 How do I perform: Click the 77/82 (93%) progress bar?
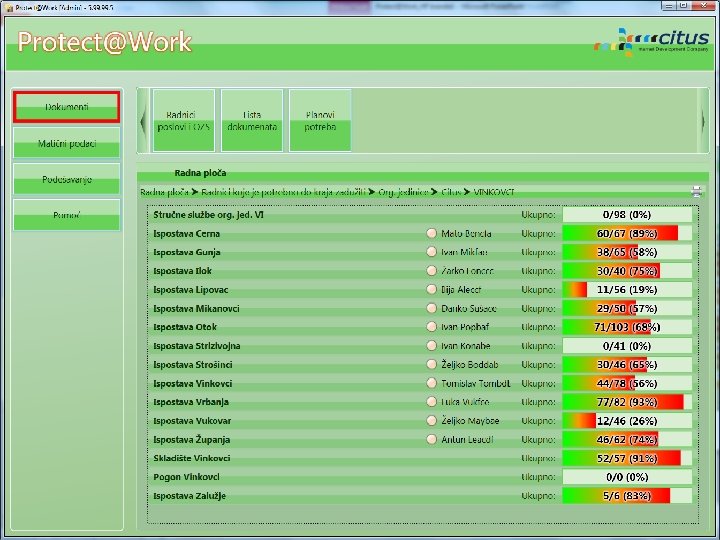627,402
